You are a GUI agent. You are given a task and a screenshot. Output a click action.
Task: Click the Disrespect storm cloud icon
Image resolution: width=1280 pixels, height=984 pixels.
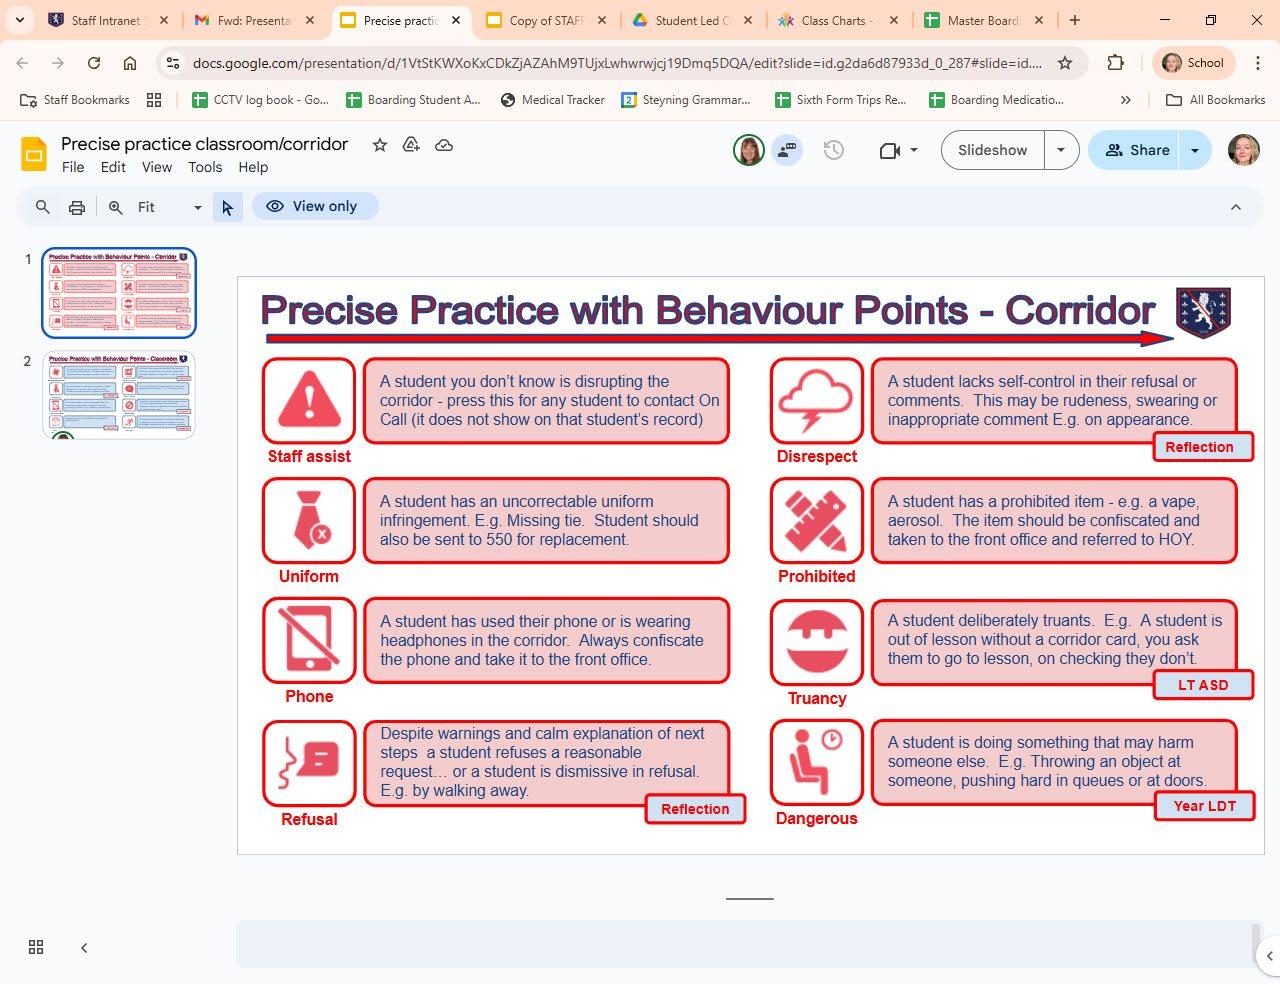tap(817, 400)
